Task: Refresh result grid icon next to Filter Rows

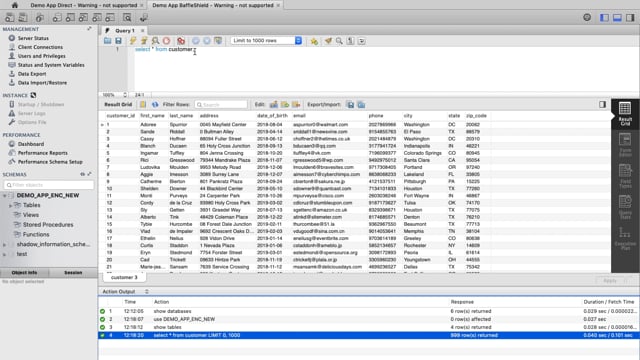Action: [x=155, y=104]
